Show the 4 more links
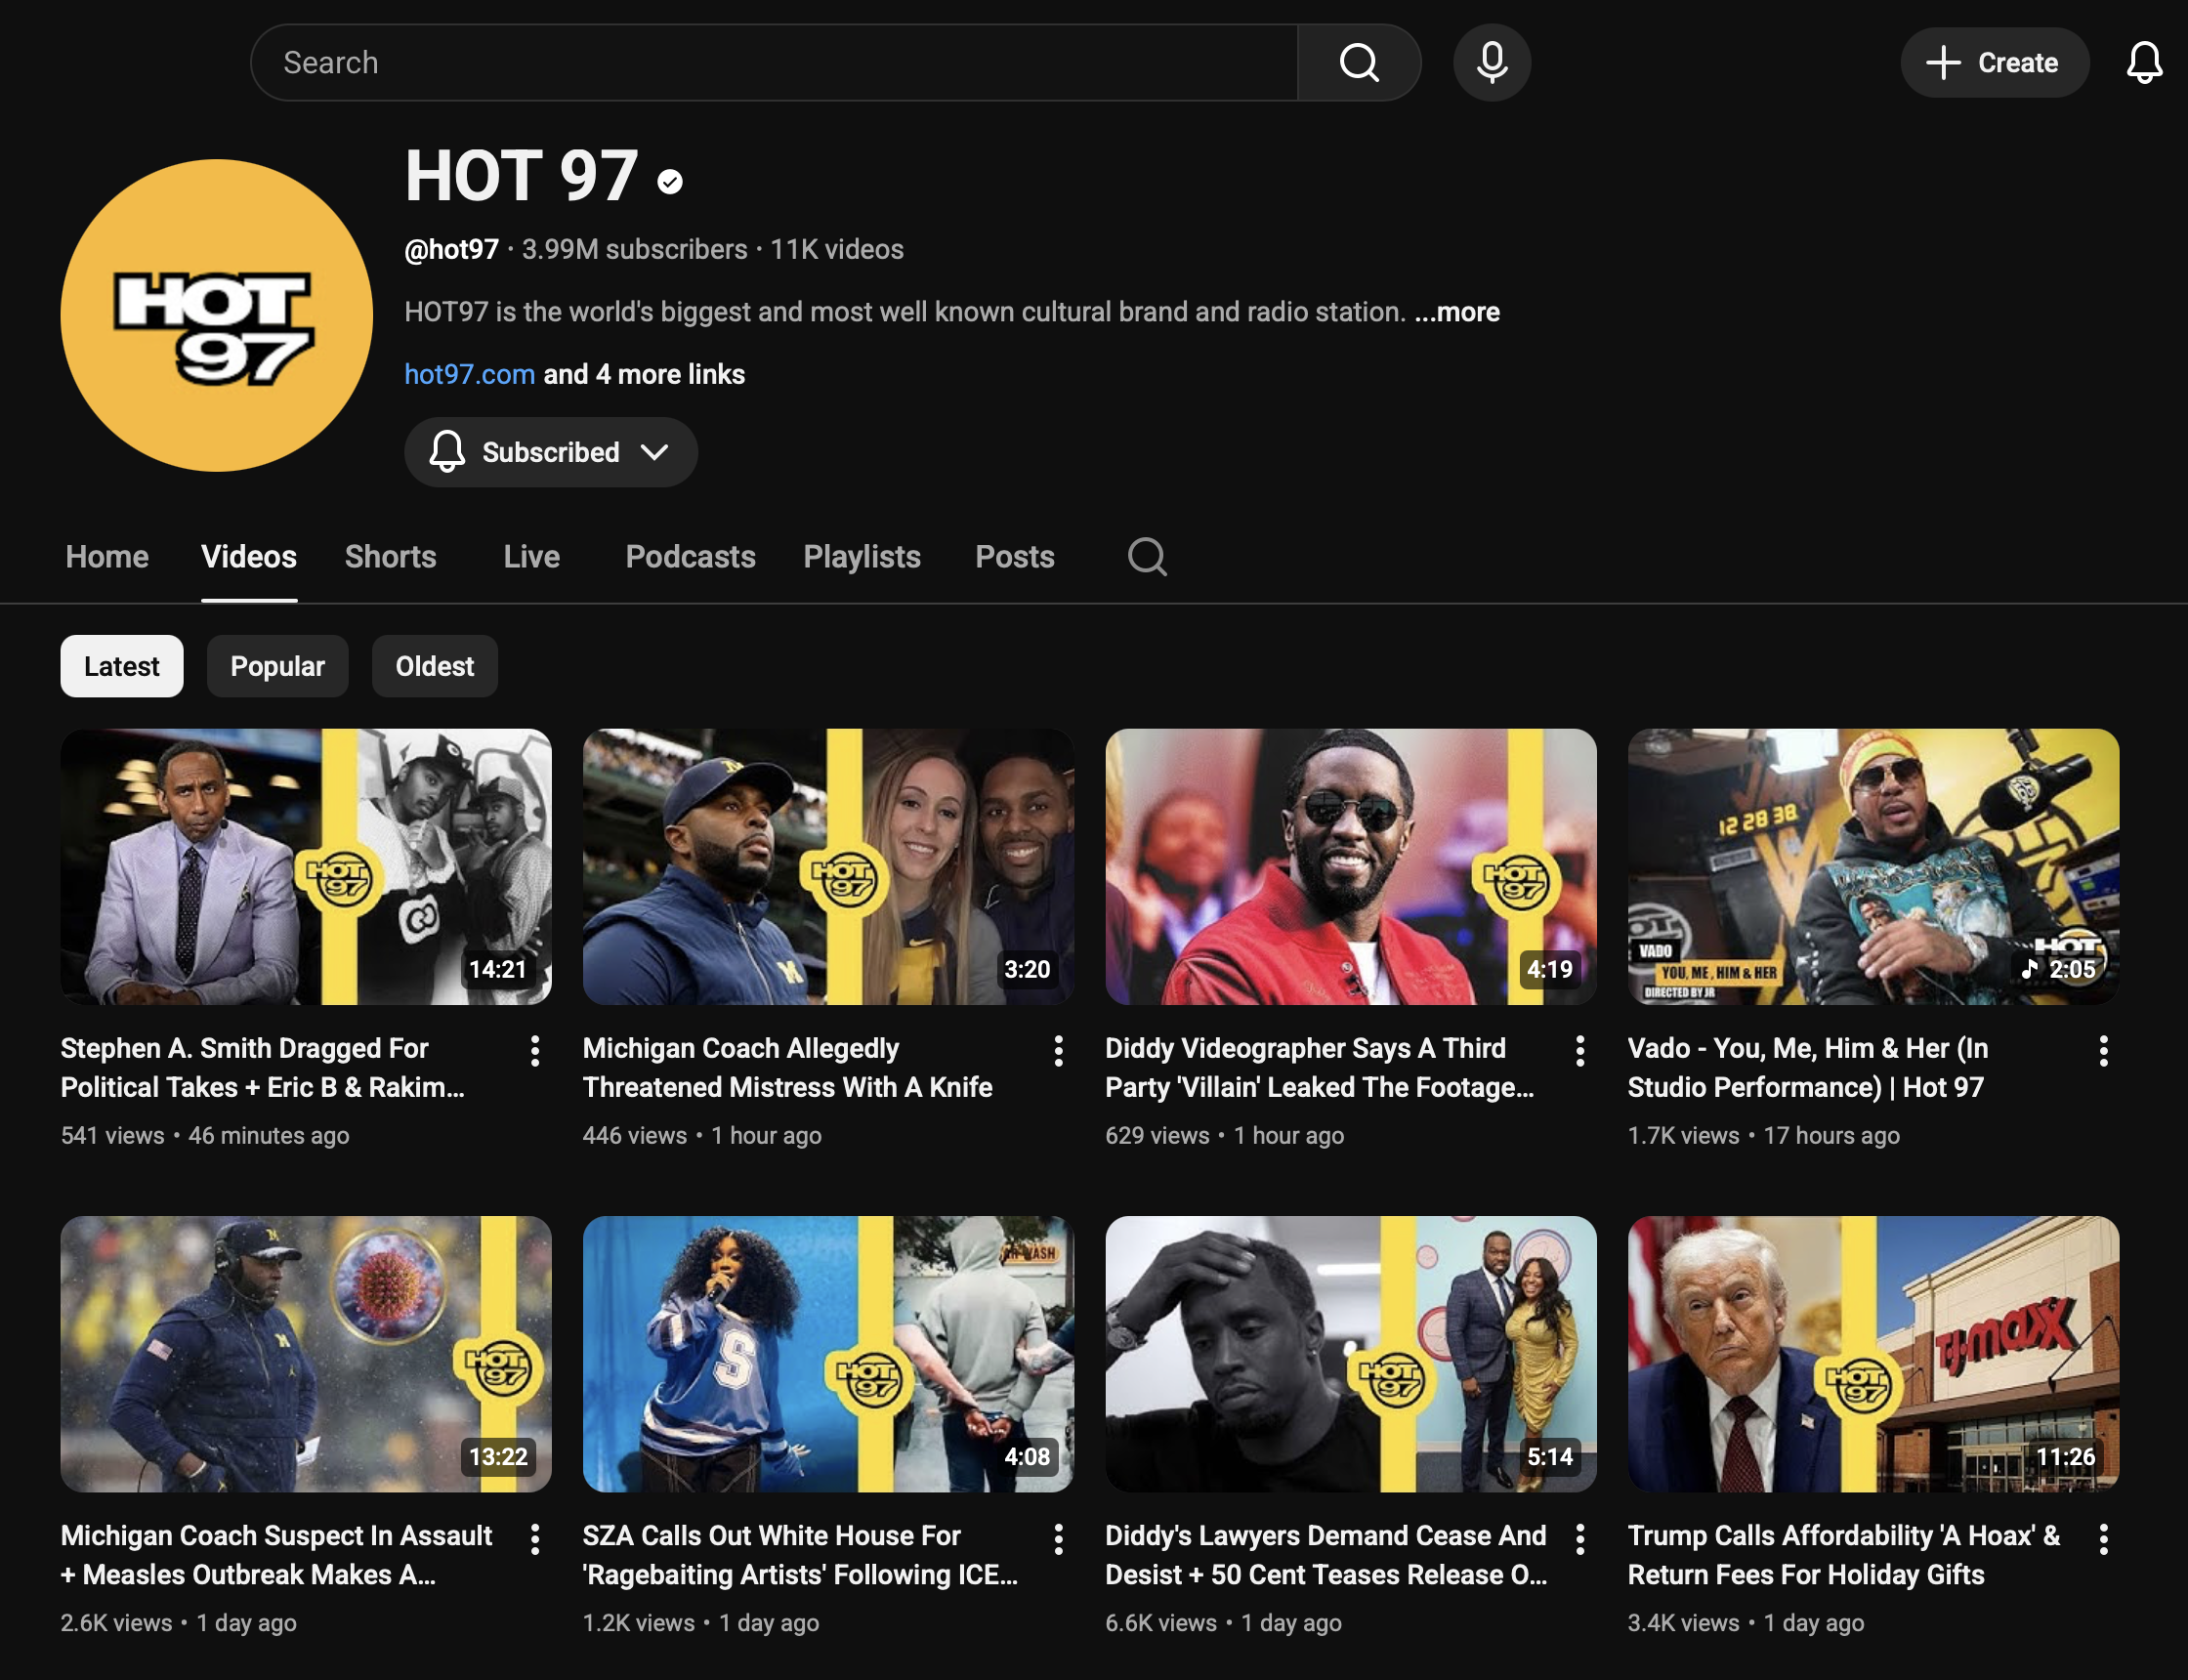The height and width of the screenshot is (1680, 2188). [644, 375]
